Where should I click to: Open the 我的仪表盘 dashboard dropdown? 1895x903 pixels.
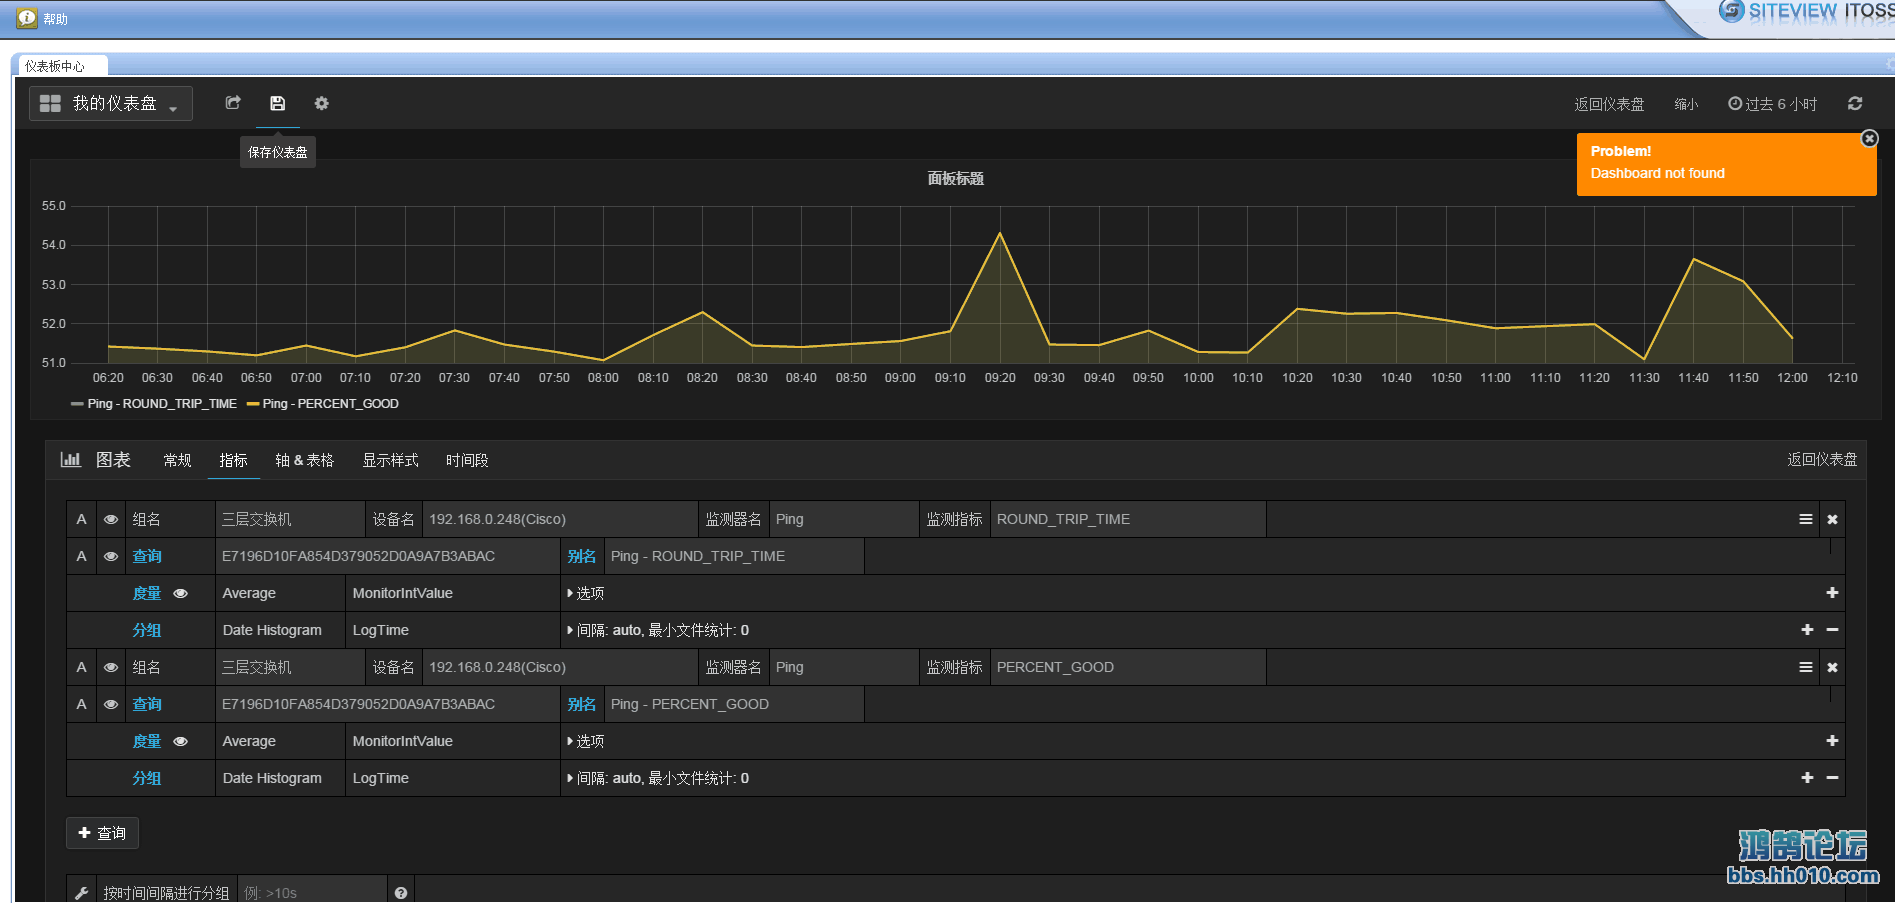pos(110,103)
